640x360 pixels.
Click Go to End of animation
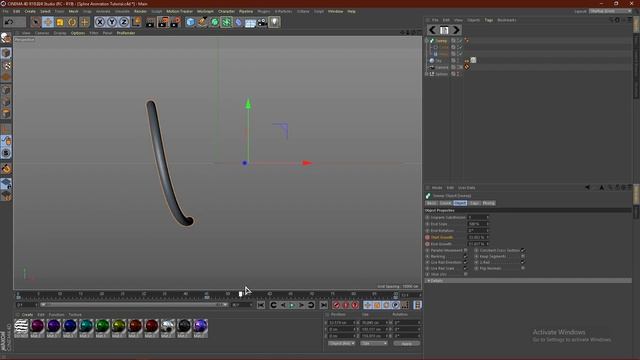click(324, 305)
